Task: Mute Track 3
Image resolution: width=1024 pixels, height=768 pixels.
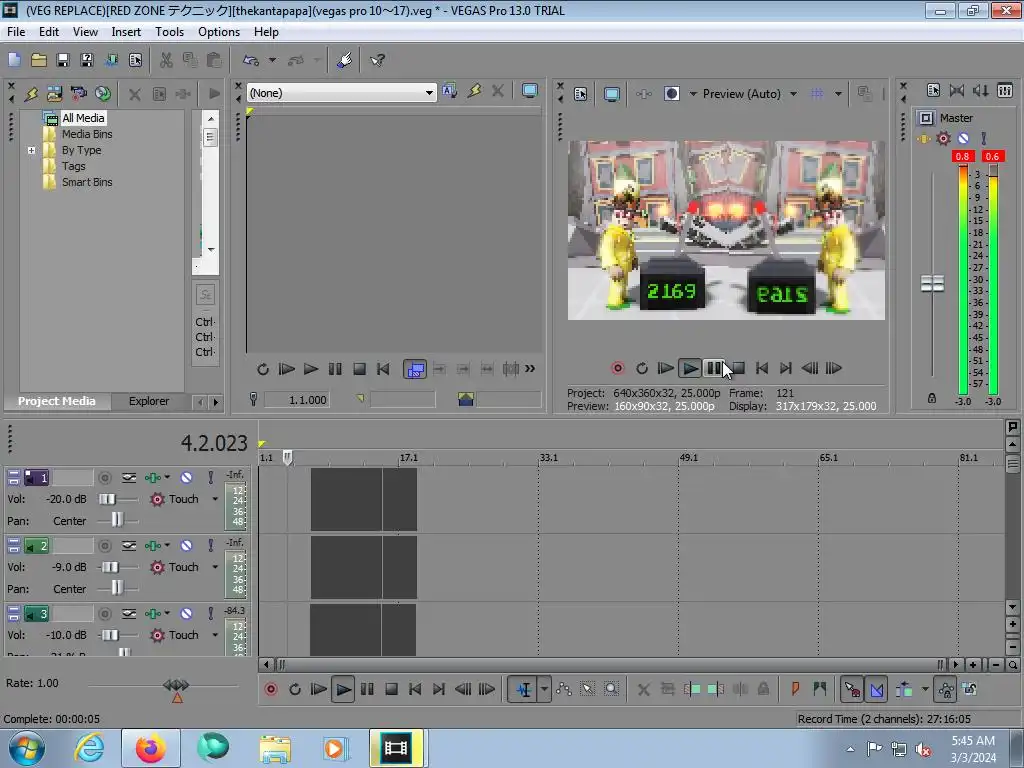Action: point(186,614)
